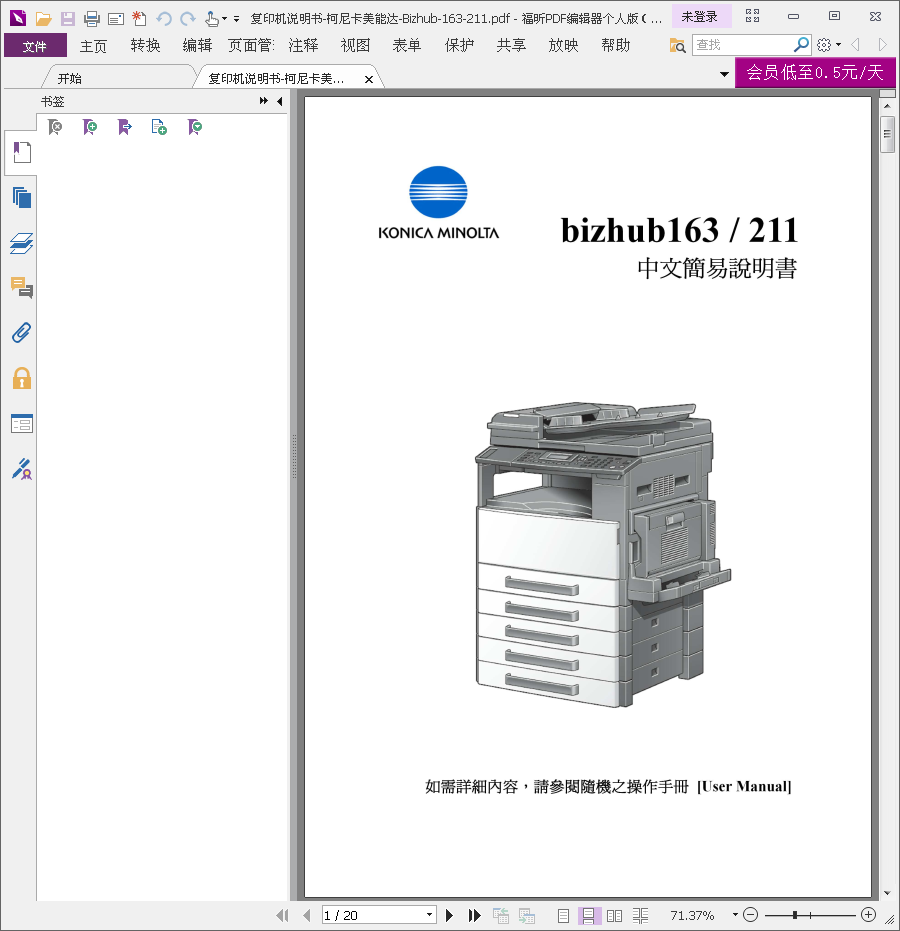
Task: Open the digital signatures sidebar panel
Action: pyautogui.click(x=21, y=469)
